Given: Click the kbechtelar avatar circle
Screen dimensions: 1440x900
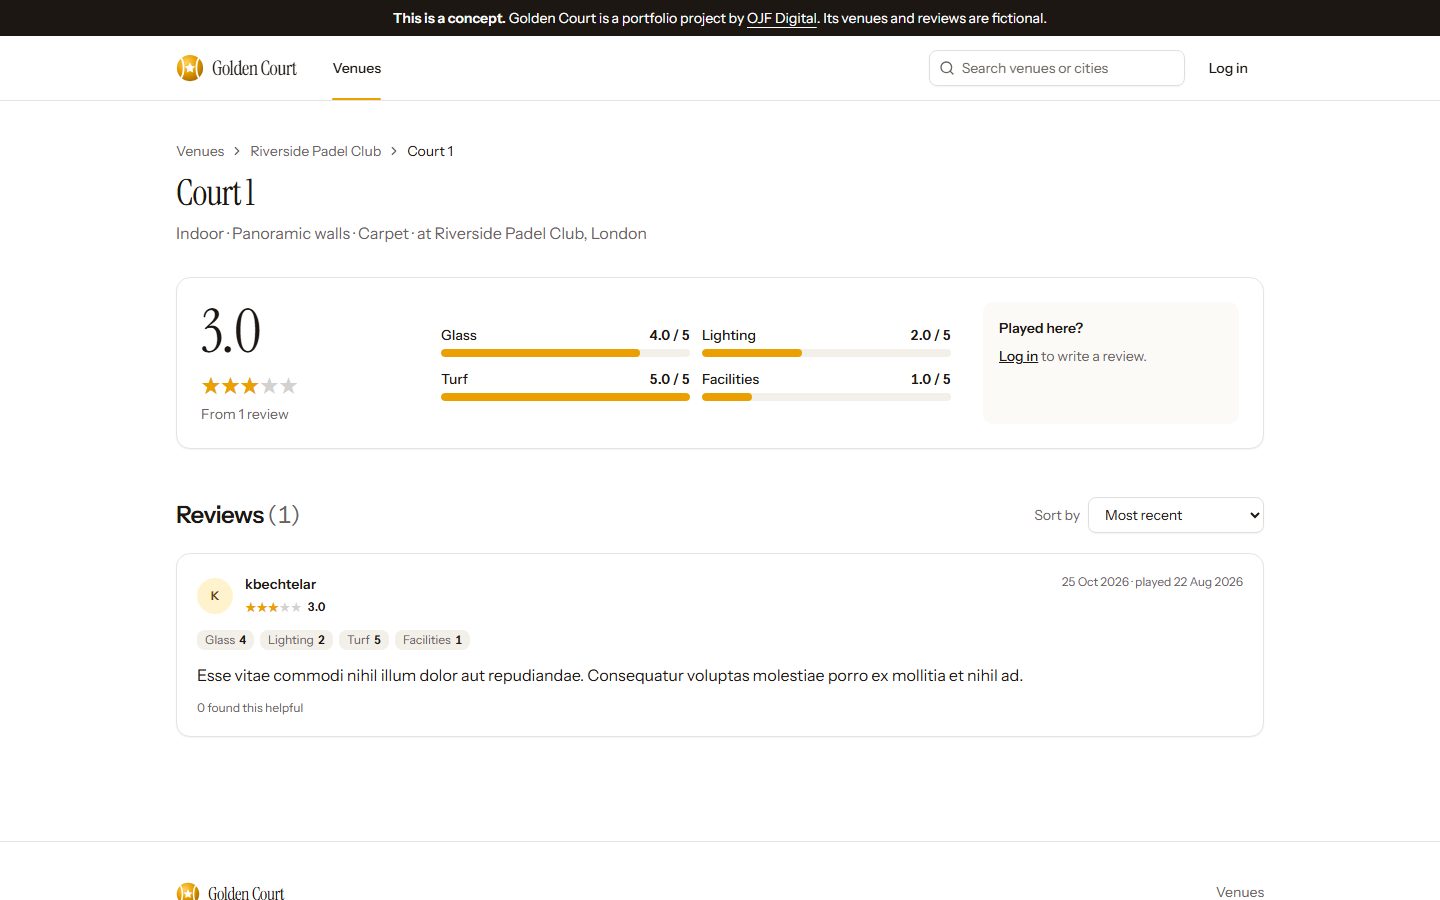Looking at the screenshot, I should pos(215,596).
